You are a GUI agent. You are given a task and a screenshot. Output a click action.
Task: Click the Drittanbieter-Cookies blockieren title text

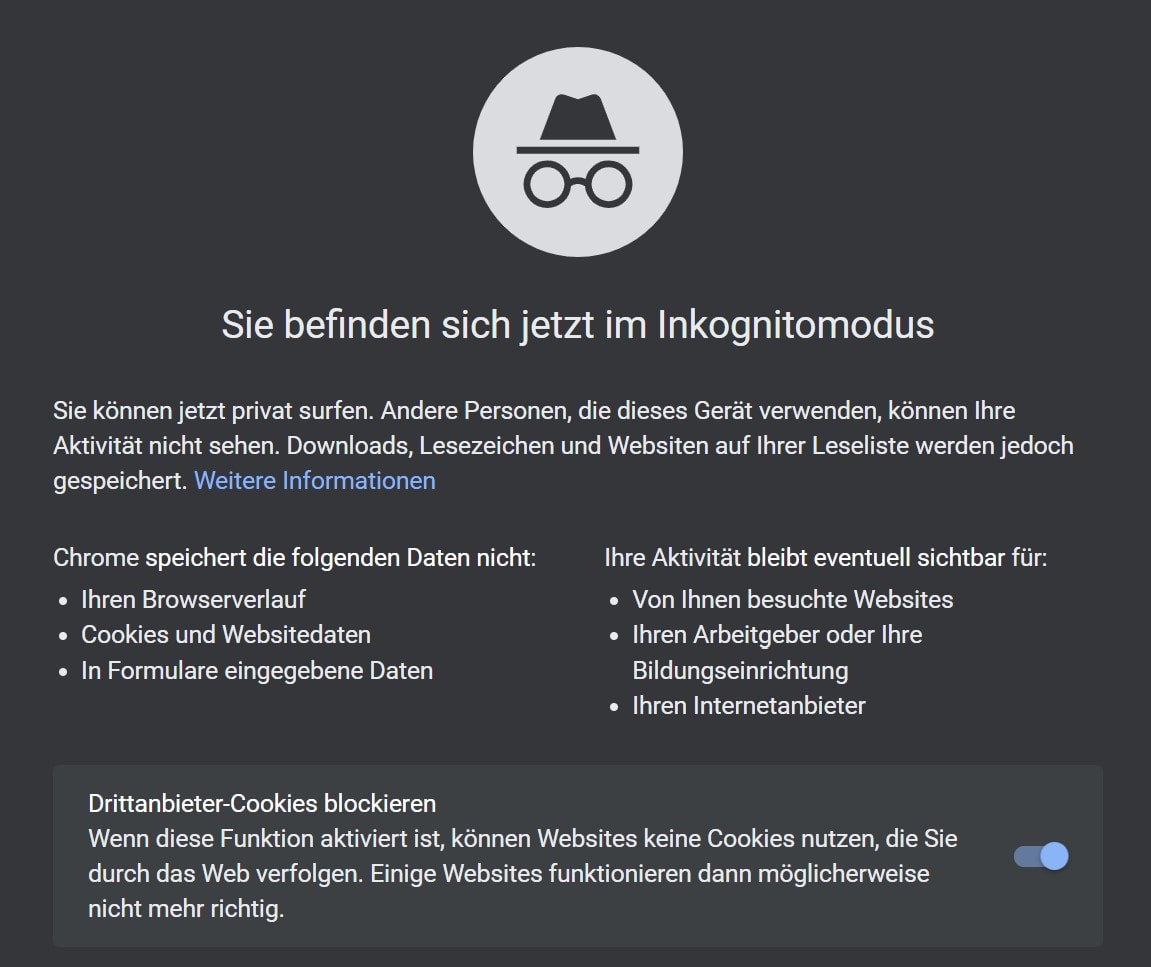(x=262, y=803)
